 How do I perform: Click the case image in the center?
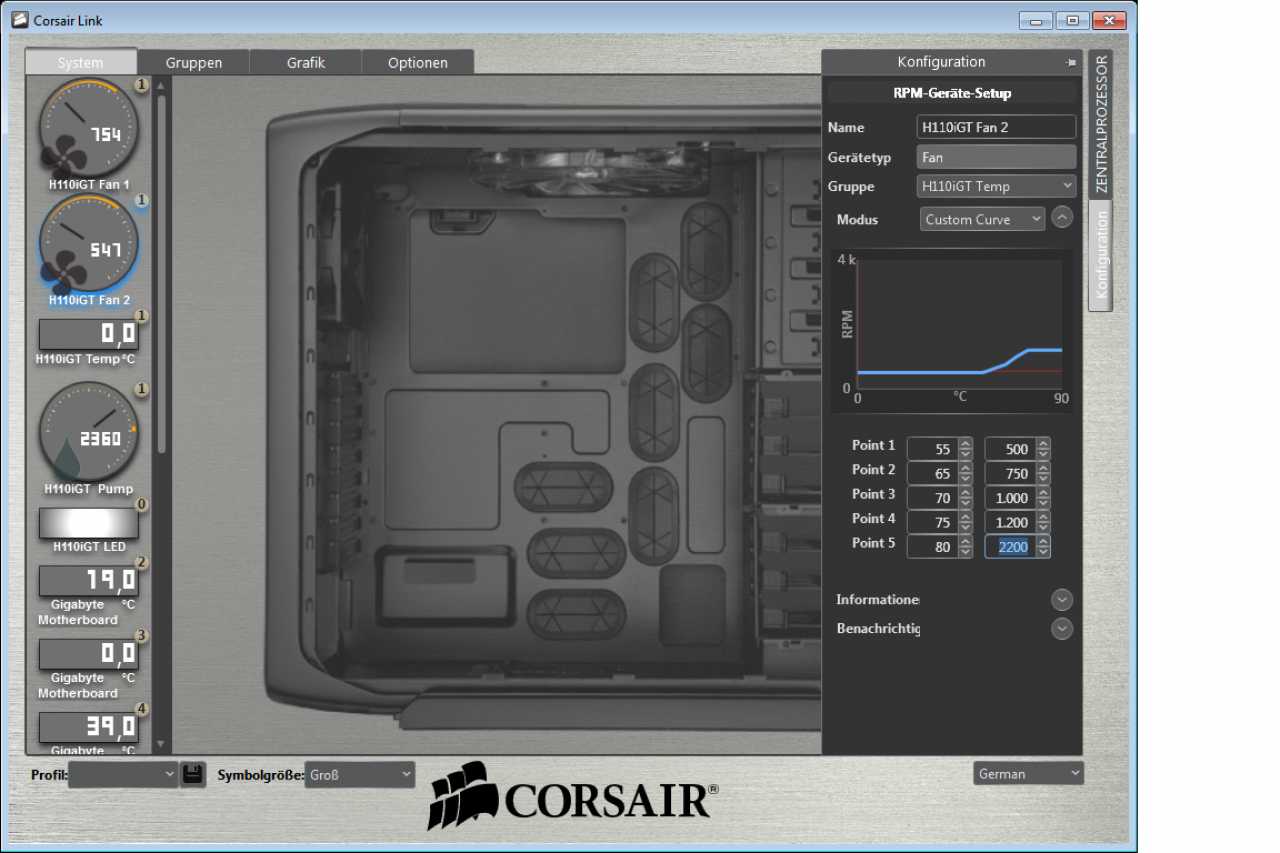[x=545, y=415]
